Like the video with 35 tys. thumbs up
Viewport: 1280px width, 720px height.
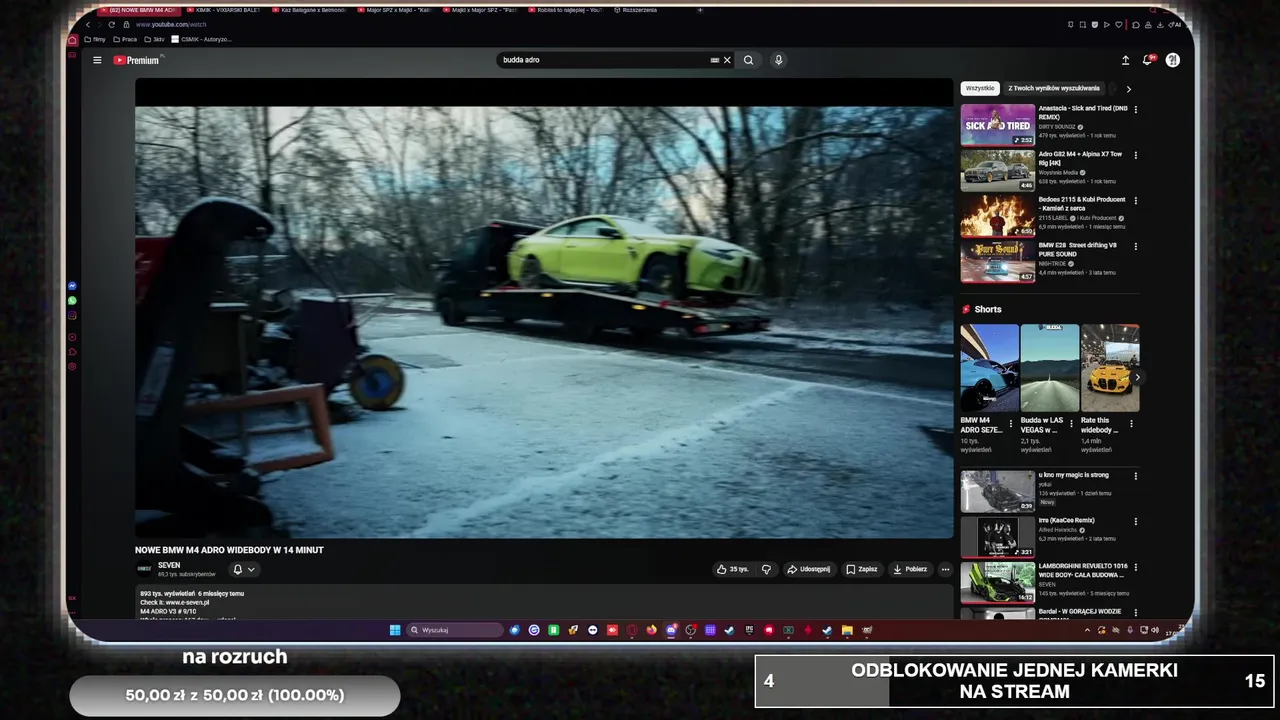[732, 569]
